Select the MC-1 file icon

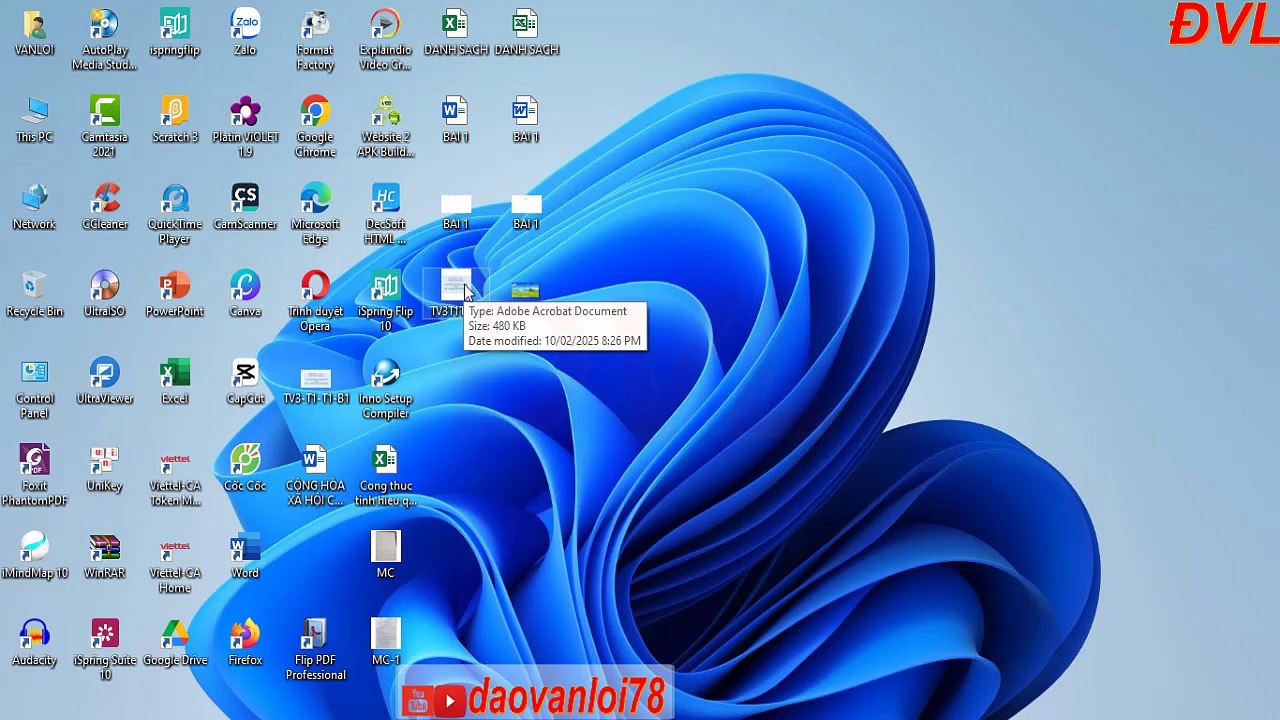pyautogui.click(x=385, y=633)
